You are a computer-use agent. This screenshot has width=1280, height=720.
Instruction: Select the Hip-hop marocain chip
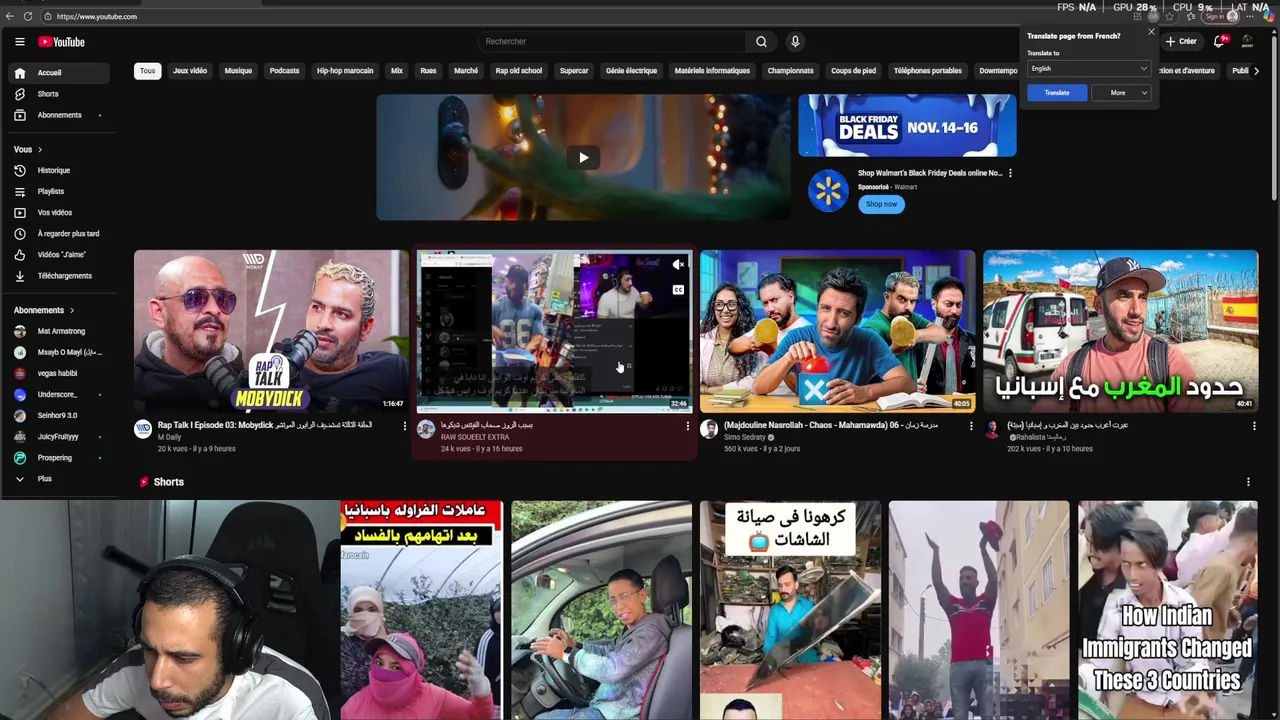pos(345,71)
